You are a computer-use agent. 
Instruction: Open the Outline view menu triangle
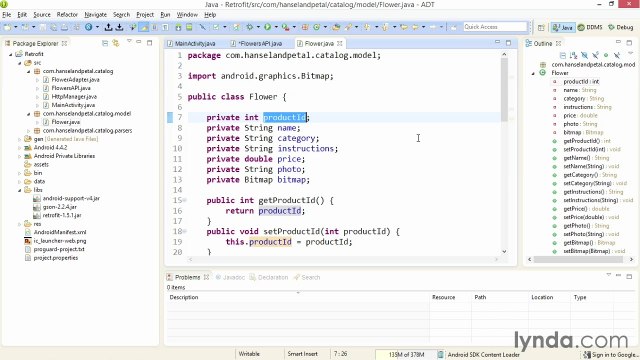click(x=631, y=53)
